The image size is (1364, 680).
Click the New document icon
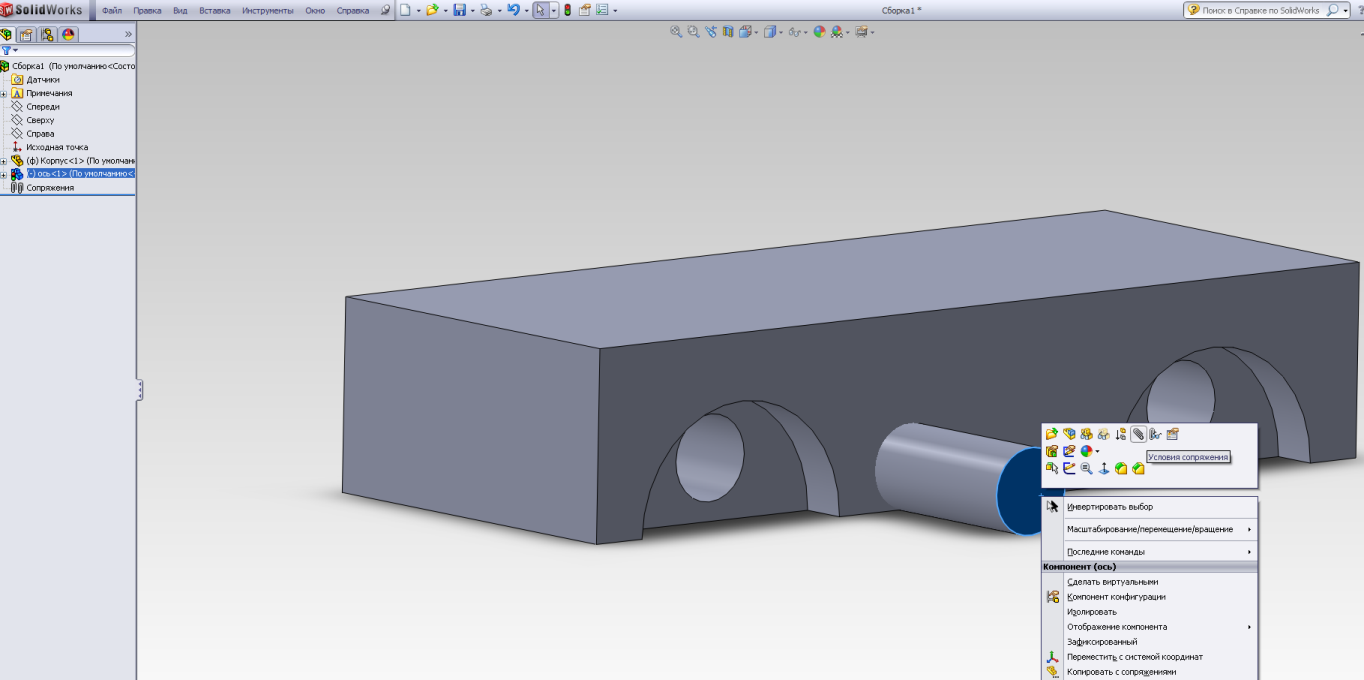click(x=406, y=10)
